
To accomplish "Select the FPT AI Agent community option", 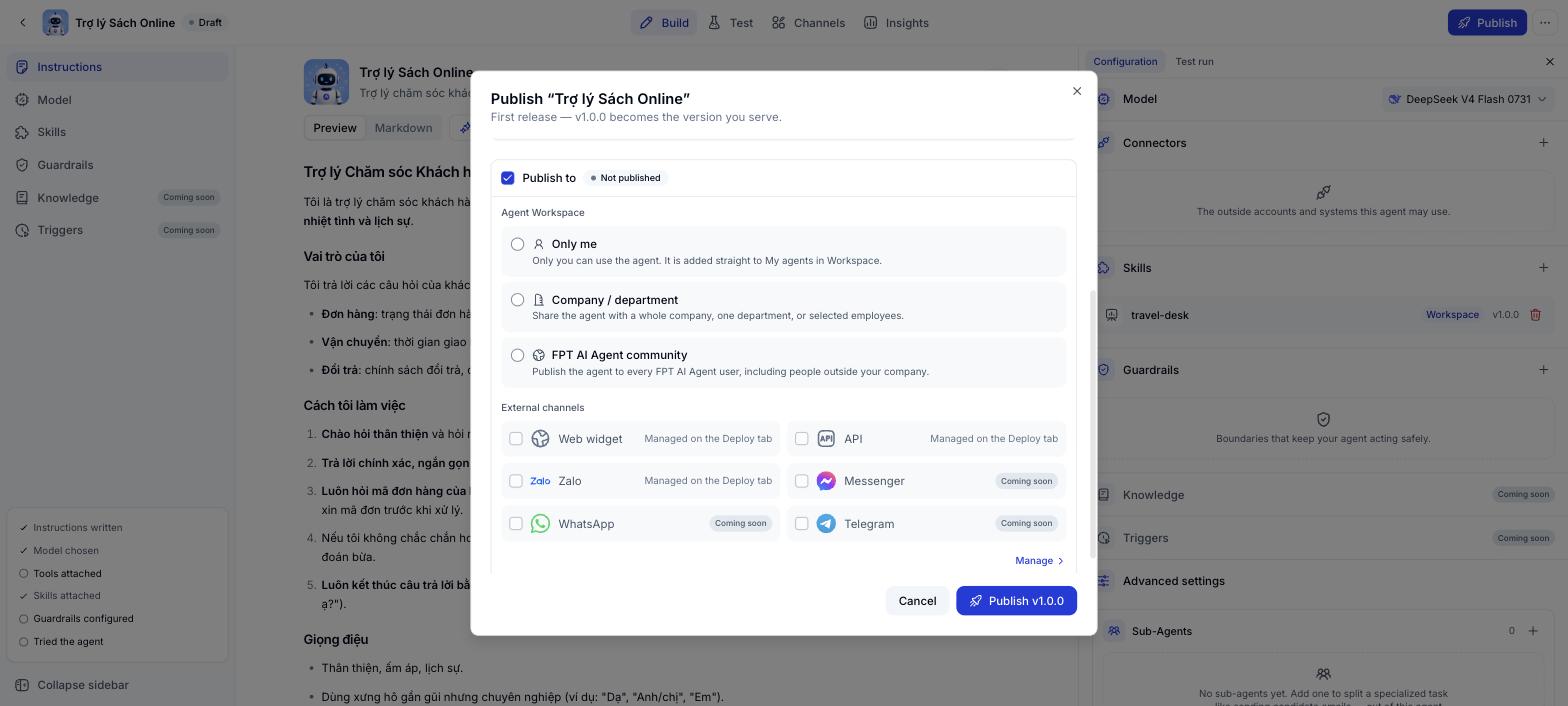I will pos(517,355).
